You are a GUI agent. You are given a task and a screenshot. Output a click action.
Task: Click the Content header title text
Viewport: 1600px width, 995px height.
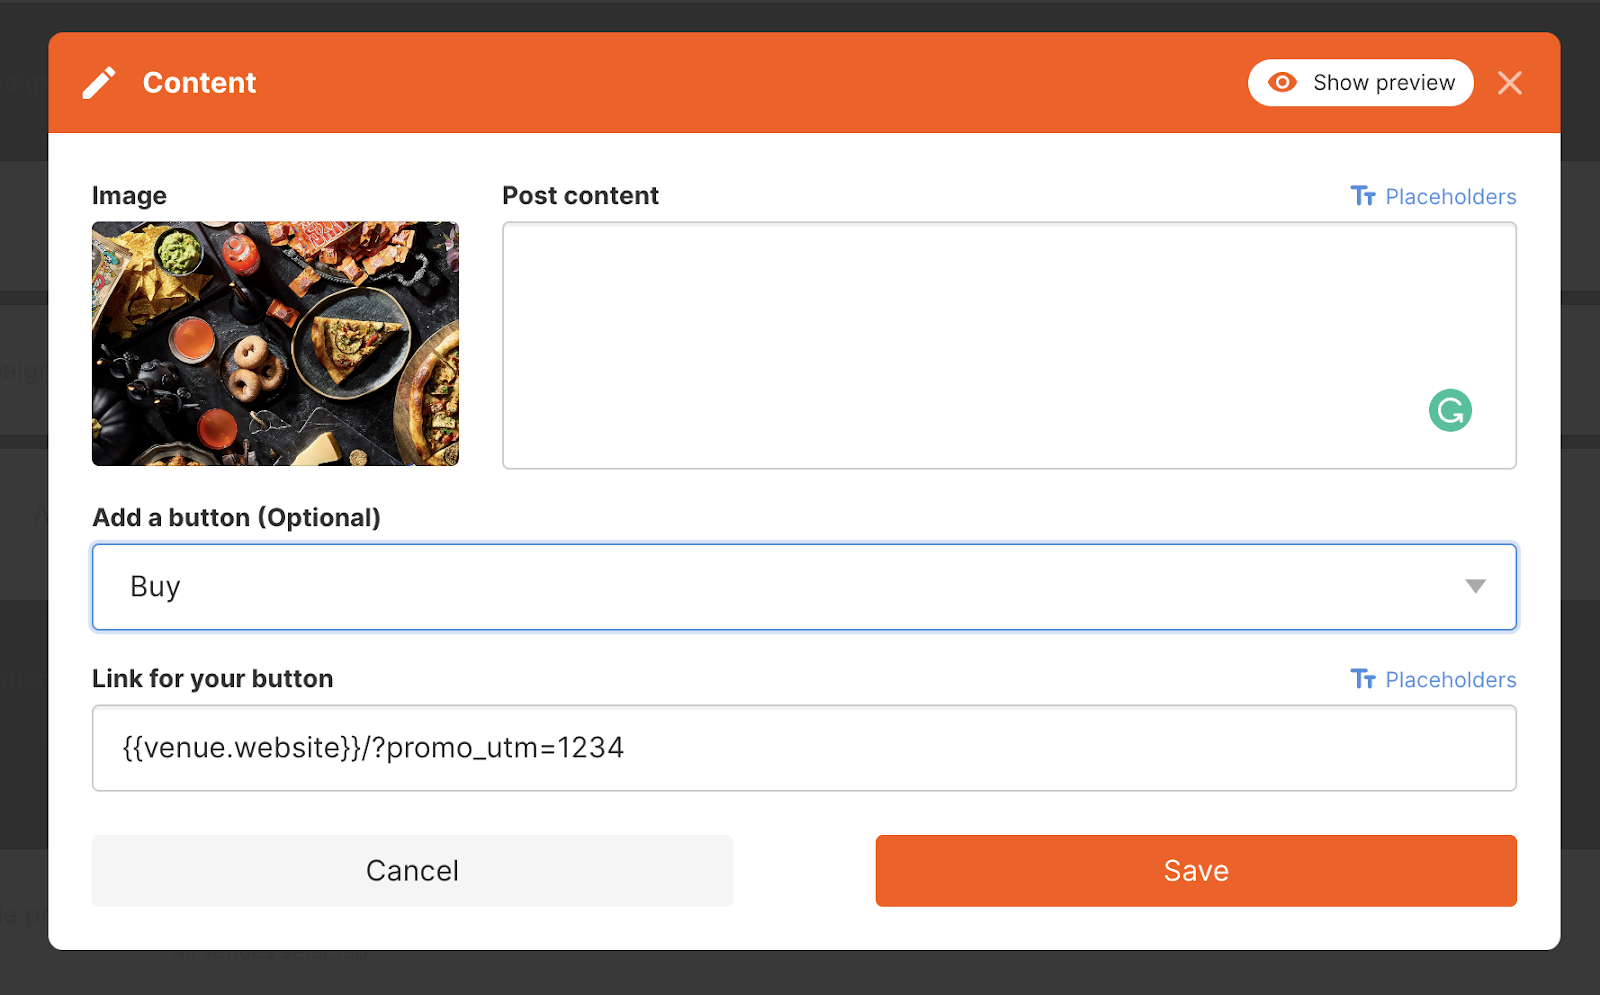tap(199, 83)
